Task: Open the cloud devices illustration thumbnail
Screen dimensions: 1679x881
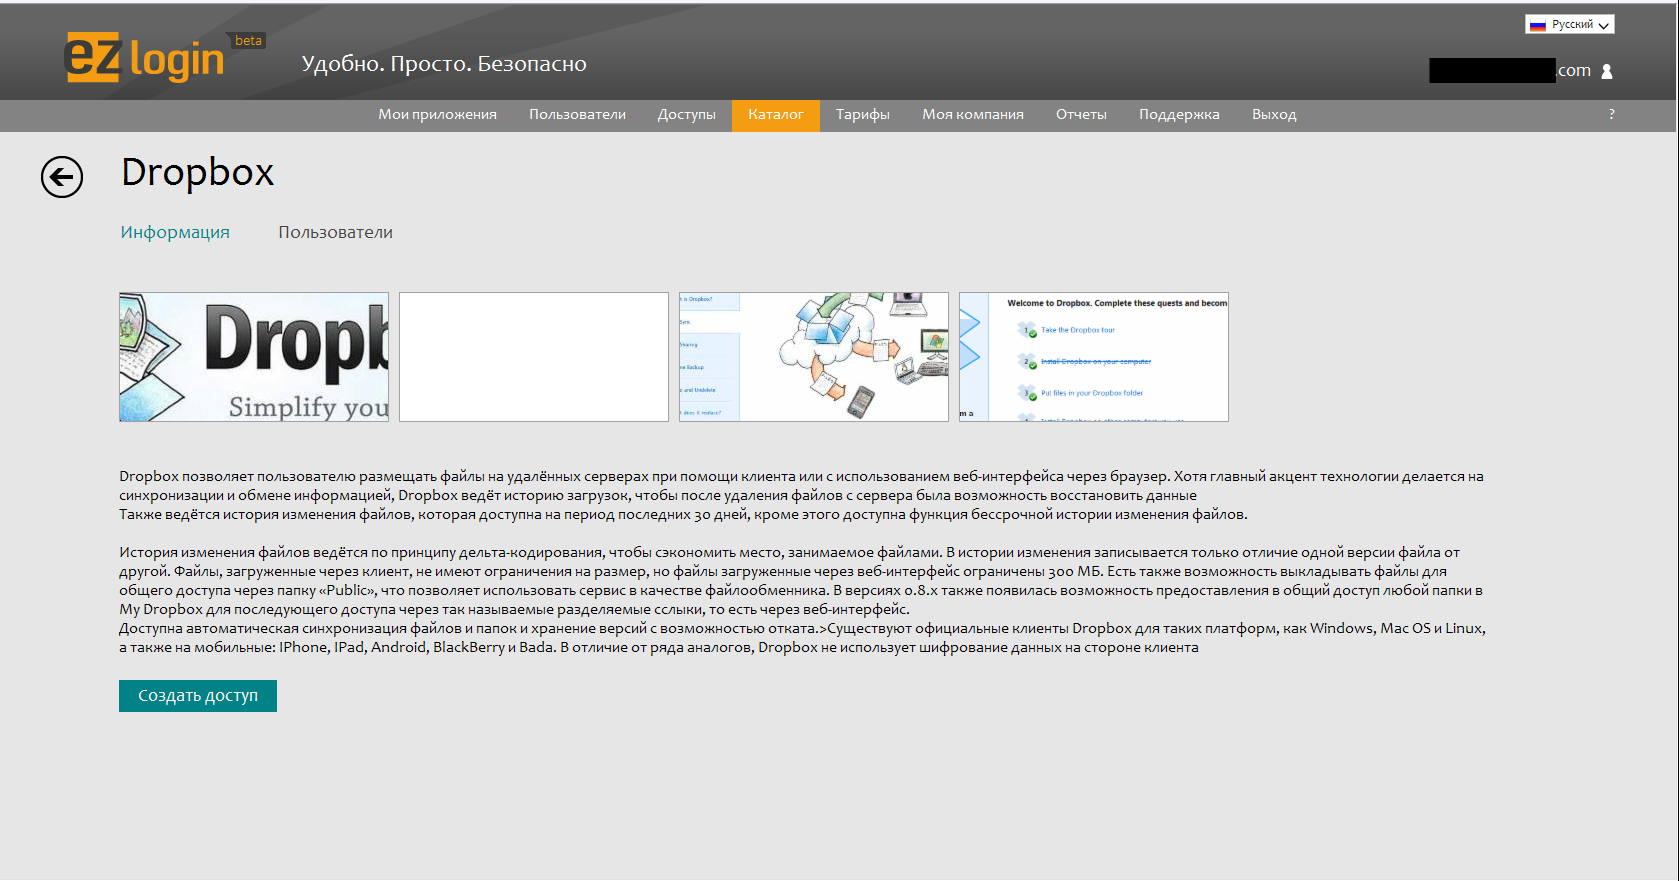Action: (814, 357)
